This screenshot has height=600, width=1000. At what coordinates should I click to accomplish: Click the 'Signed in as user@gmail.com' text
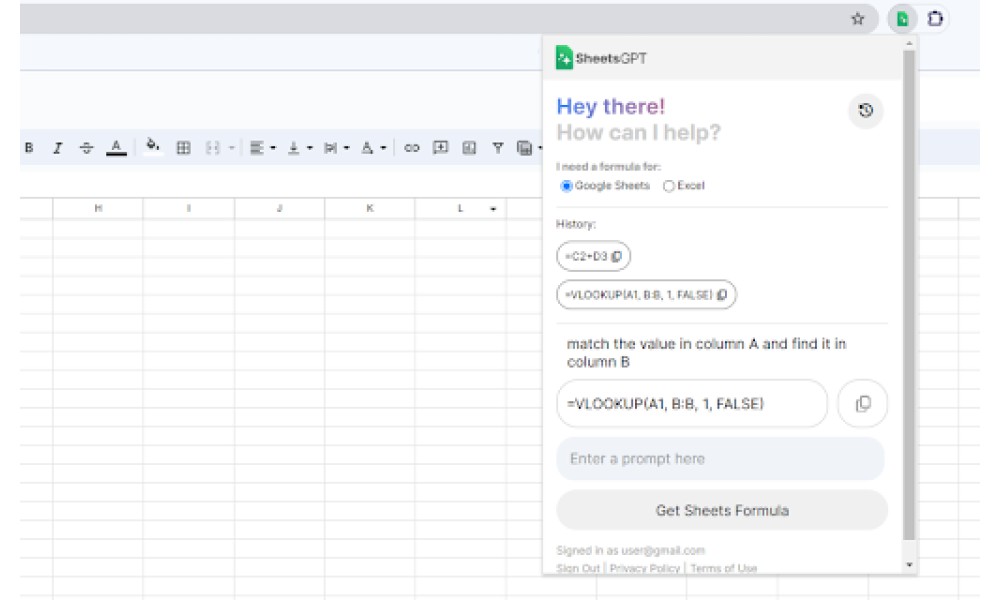point(630,550)
